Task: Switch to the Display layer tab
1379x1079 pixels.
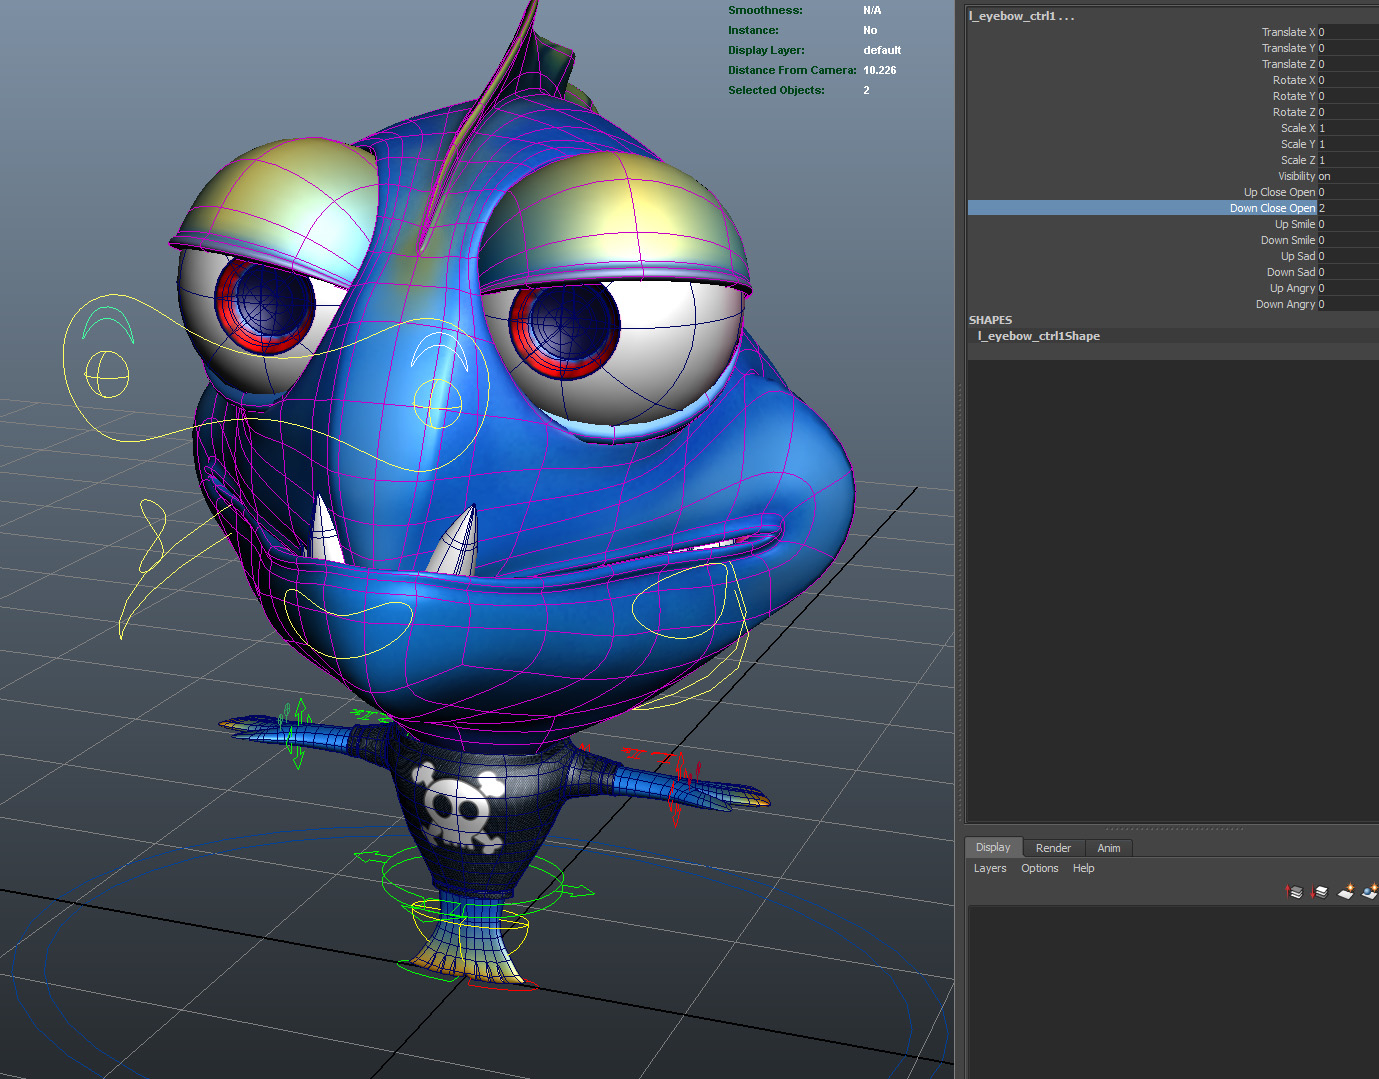Action: 992,848
